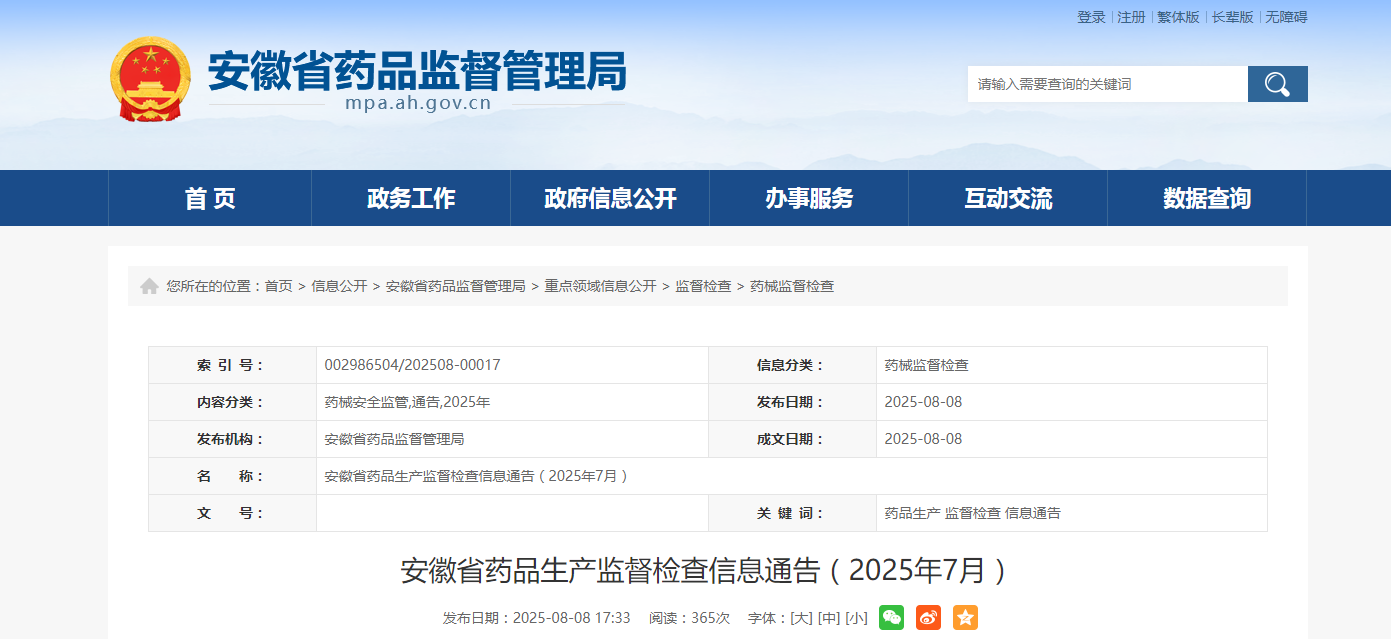Screen dimensions: 1391x639
Task: Open the 办事服务 navigation menu
Action: click(809, 198)
